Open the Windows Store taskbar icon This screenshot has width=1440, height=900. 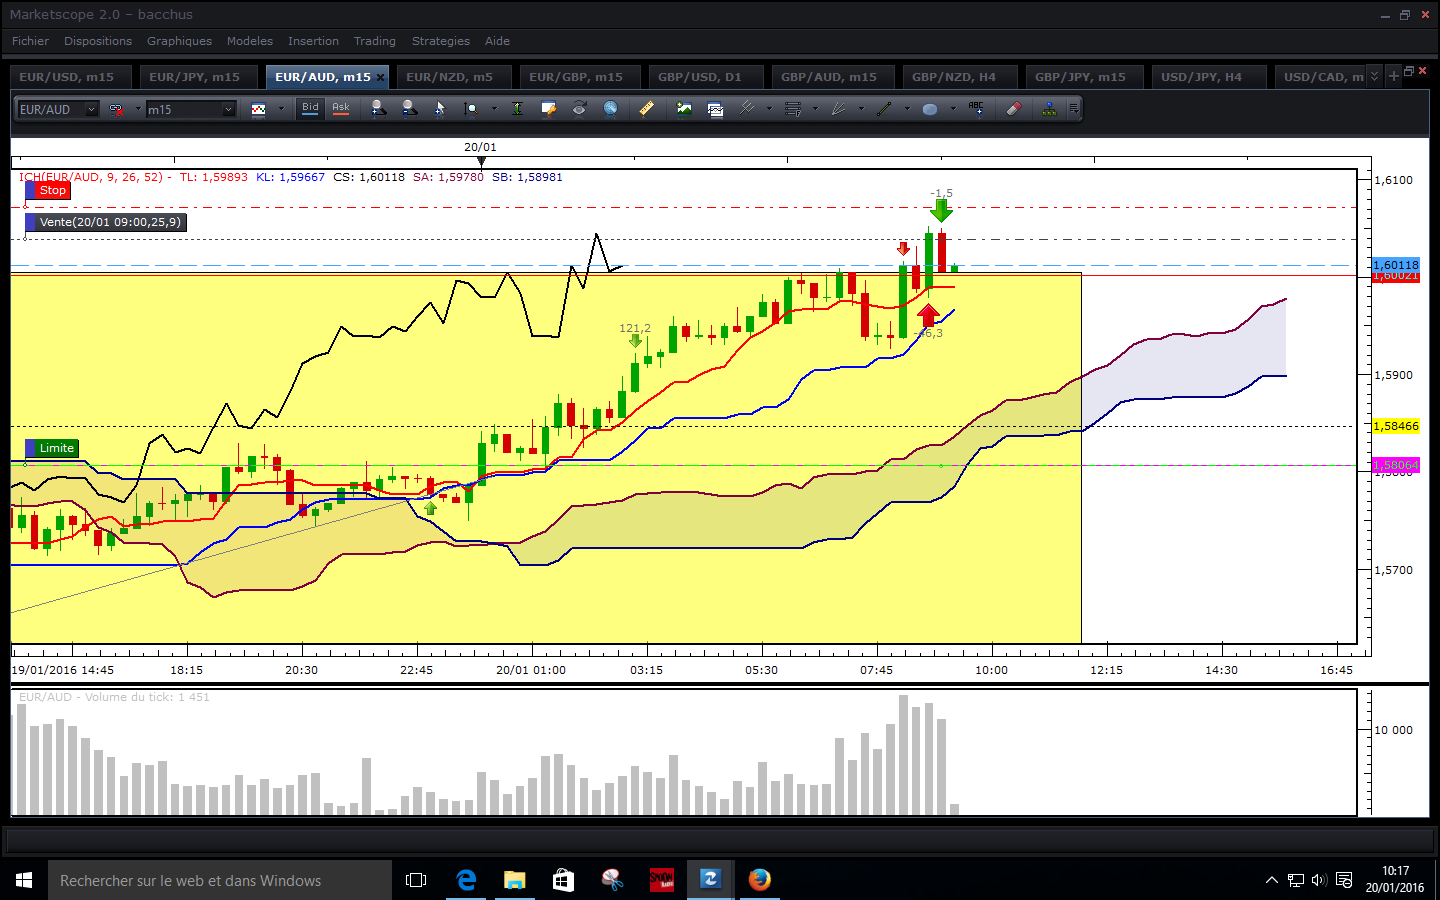563,880
